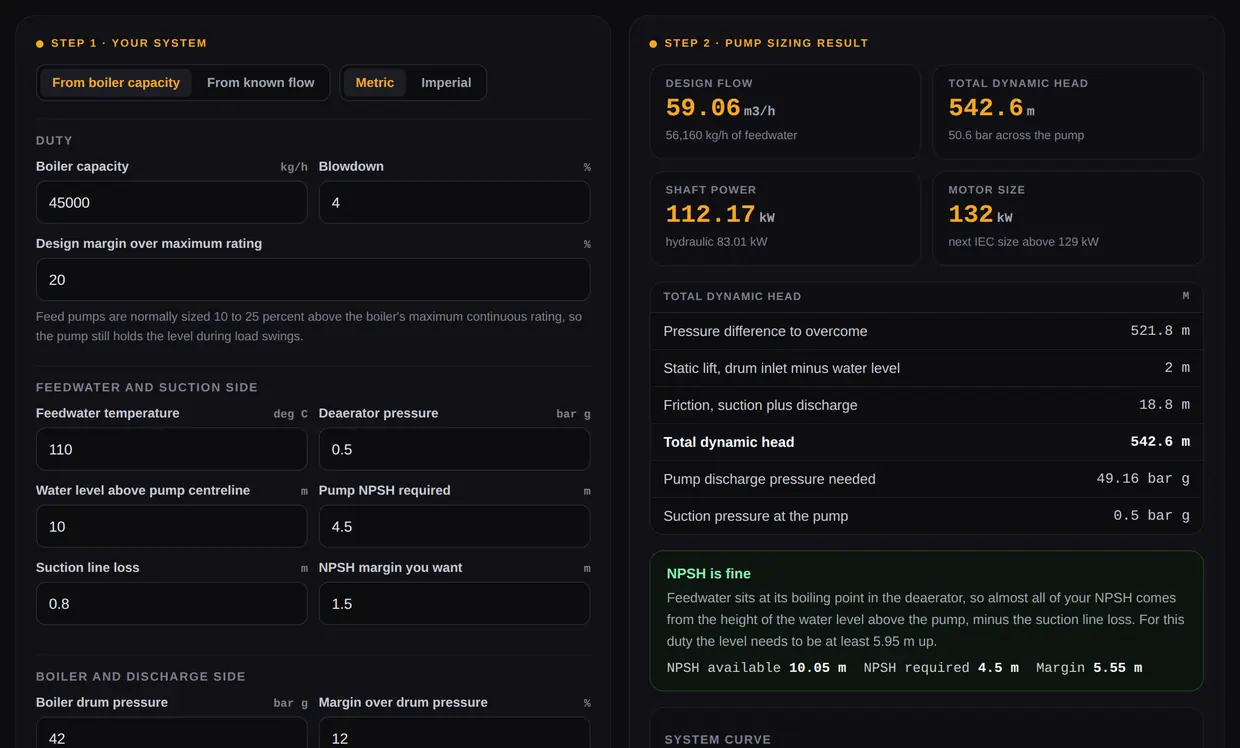Select the 521.8 m value
This screenshot has height=748, width=1240.
point(1160,331)
